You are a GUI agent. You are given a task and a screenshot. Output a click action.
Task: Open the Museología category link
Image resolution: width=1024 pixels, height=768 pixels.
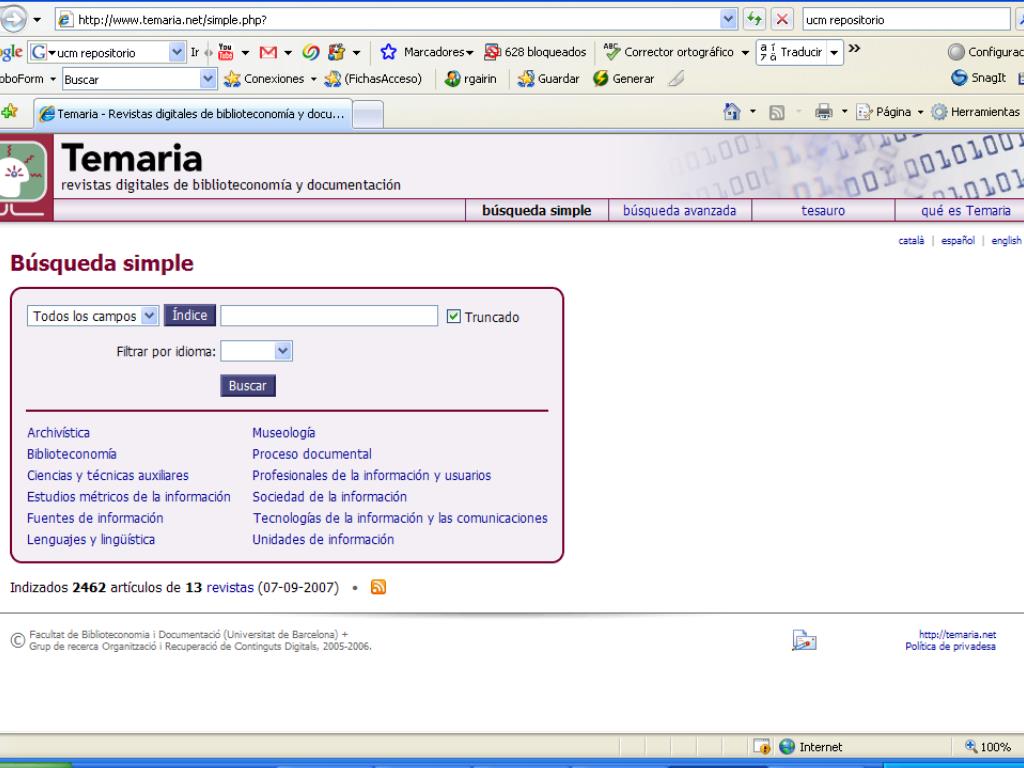coord(283,432)
